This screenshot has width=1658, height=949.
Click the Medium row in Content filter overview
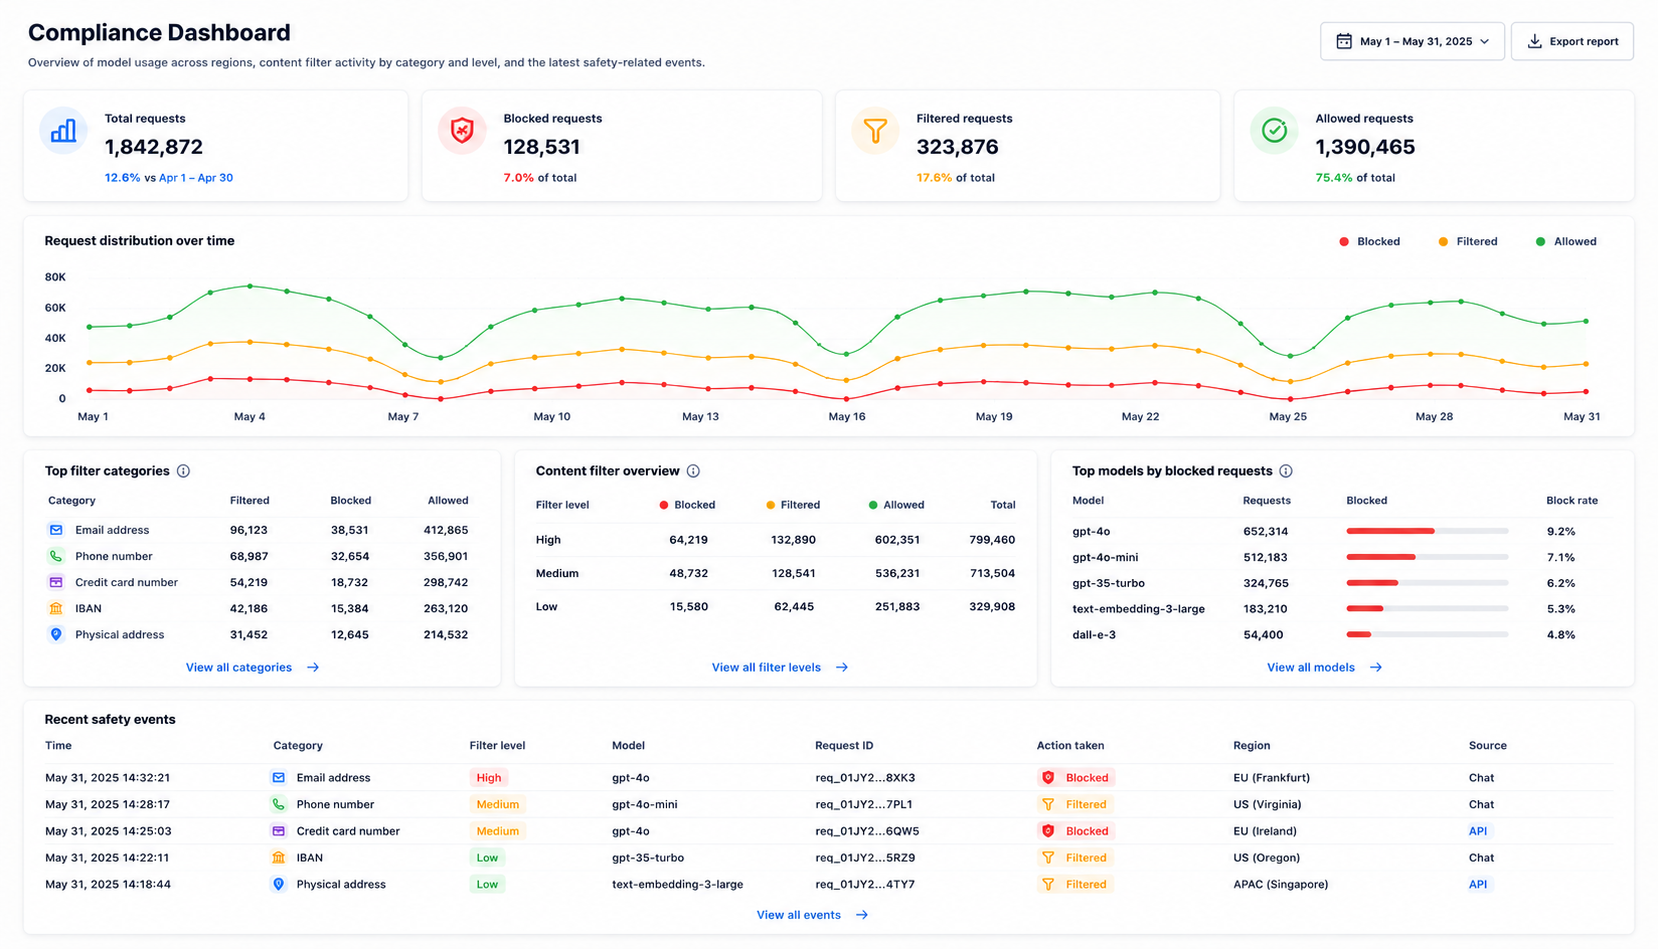pyautogui.click(x=775, y=573)
